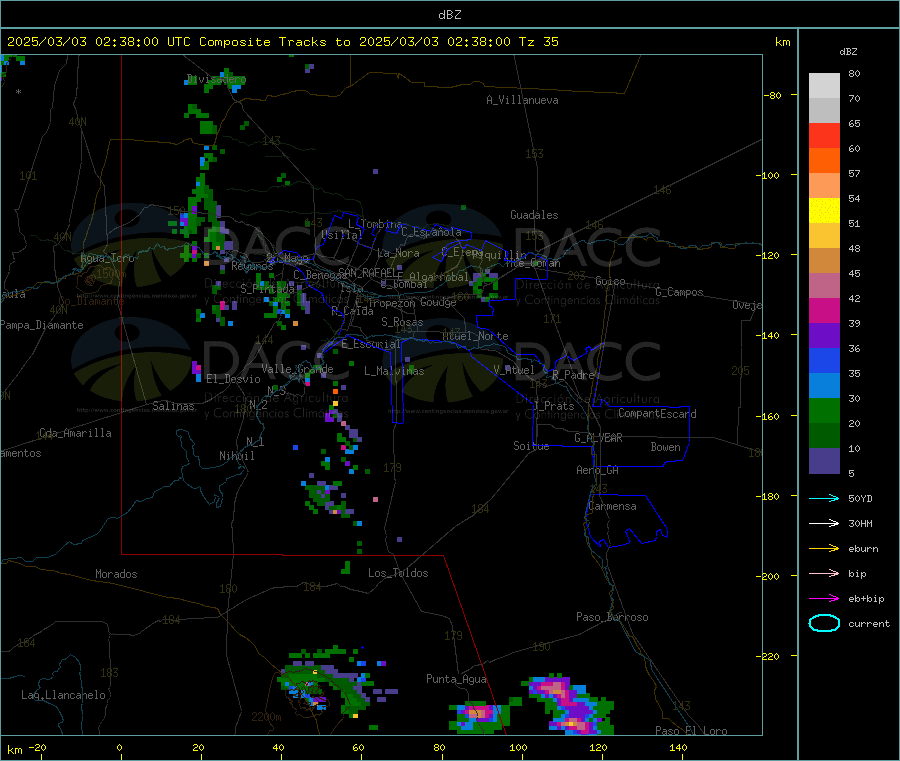Click the Paso_Barroso map label
900x761 pixels.
pos(612,617)
